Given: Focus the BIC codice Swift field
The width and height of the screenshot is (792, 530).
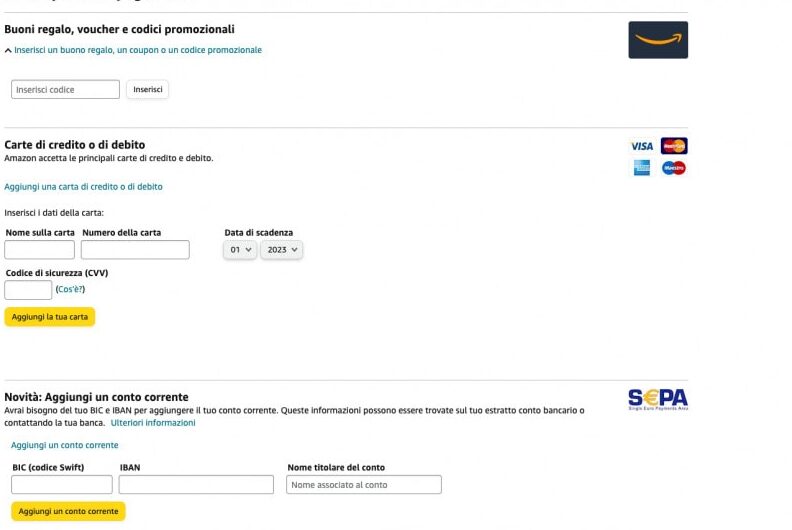Looking at the screenshot, I should [x=62, y=485].
